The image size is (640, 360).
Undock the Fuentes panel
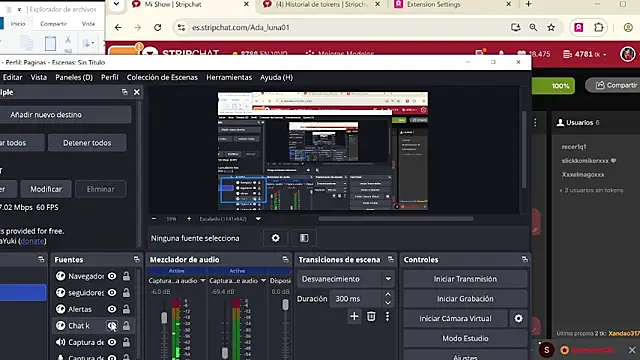click(137, 260)
